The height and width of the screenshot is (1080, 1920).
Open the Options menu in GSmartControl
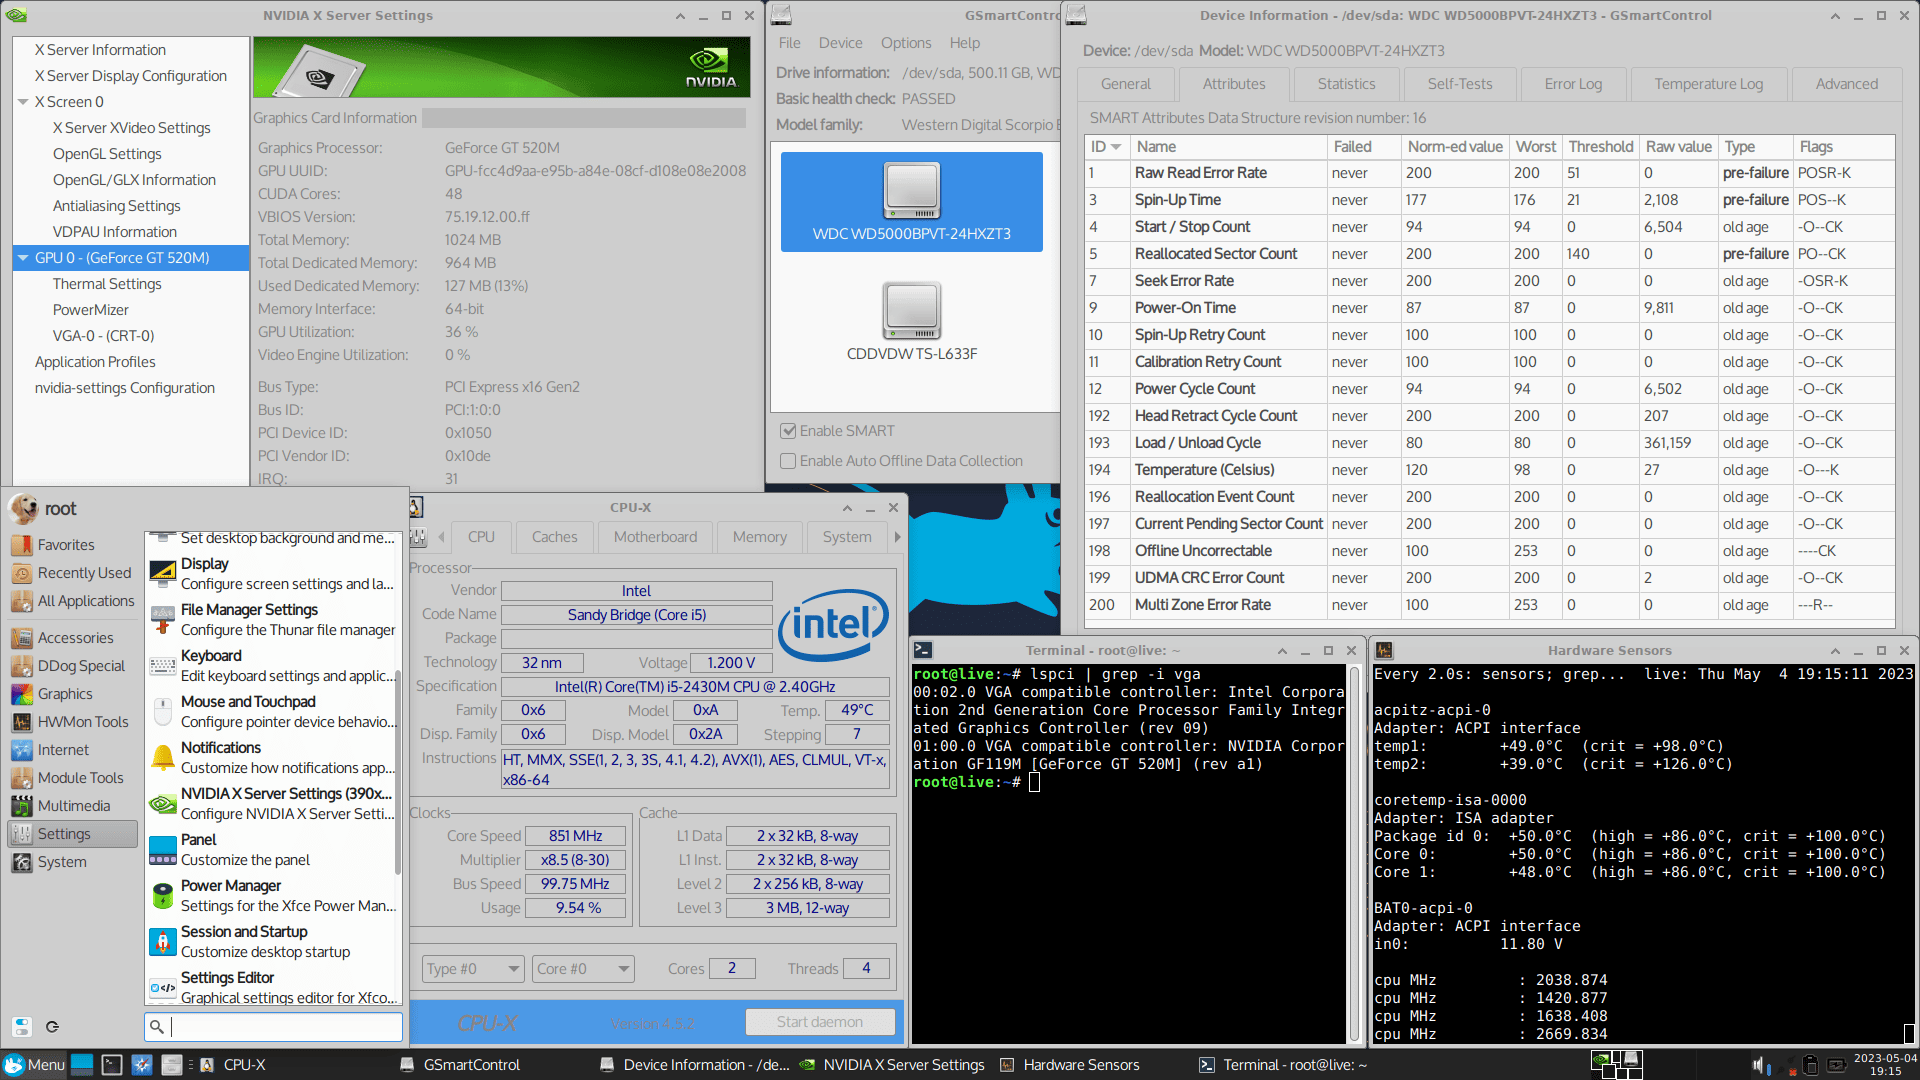click(906, 43)
